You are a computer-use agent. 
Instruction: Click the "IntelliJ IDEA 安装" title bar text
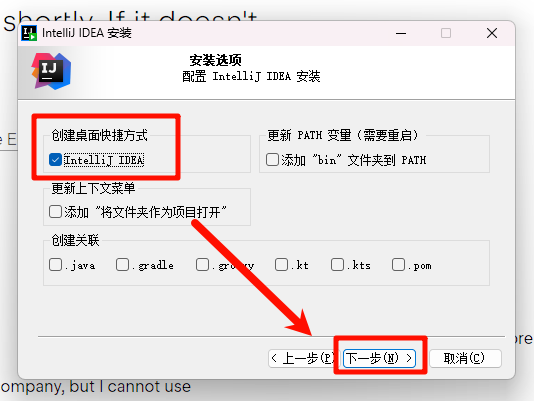pos(87,33)
